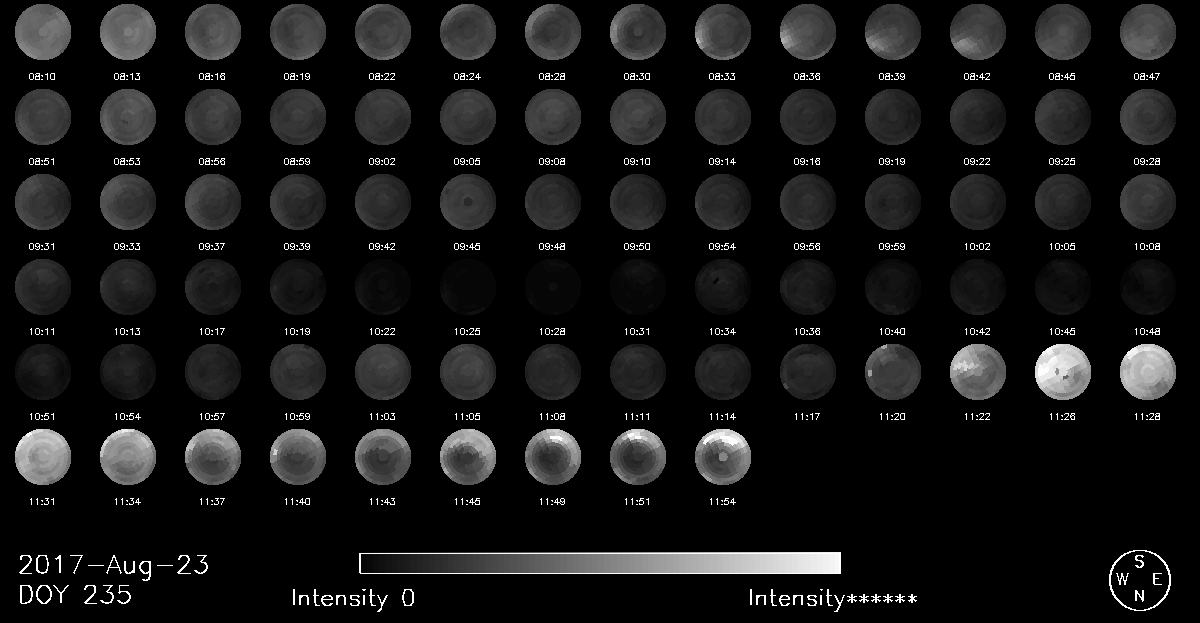Image resolution: width=1200 pixels, height=623 pixels.
Task: Click the DOY 235 label
Action: pos(75,596)
